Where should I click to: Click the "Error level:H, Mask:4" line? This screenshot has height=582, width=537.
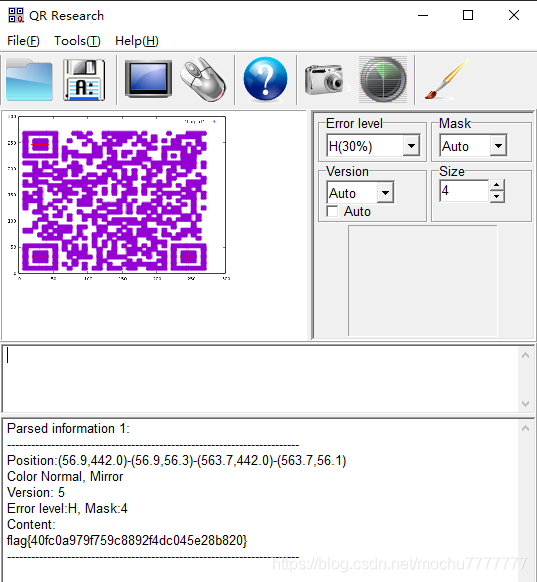tap(67, 509)
